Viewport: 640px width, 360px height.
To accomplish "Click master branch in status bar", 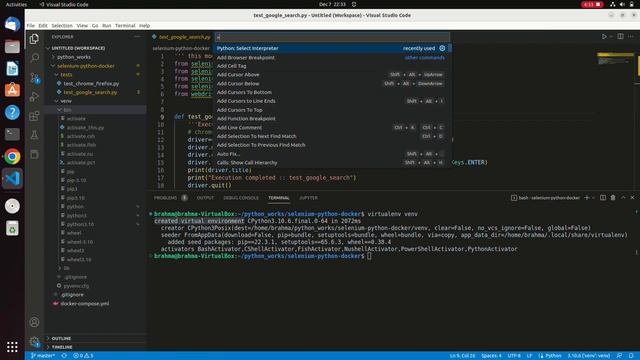I will (42, 356).
